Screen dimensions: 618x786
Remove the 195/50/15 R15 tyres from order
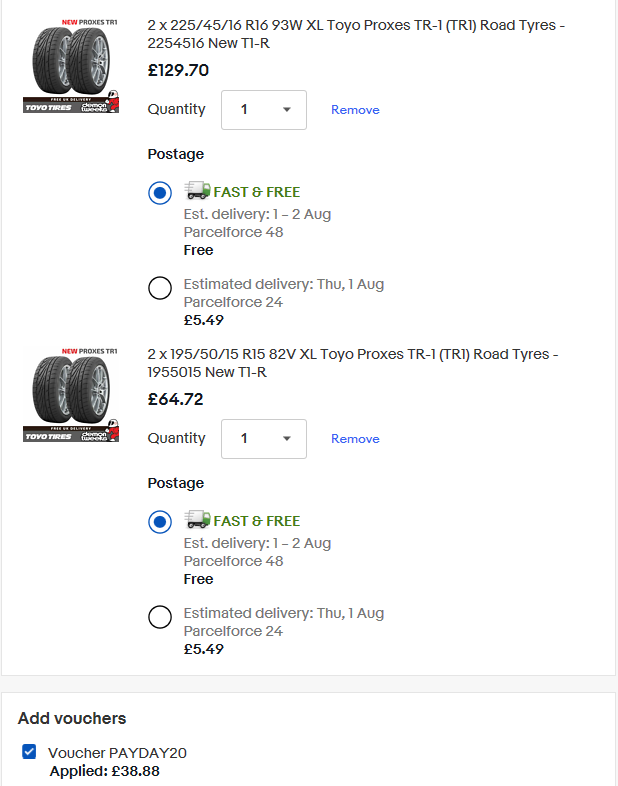(355, 439)
